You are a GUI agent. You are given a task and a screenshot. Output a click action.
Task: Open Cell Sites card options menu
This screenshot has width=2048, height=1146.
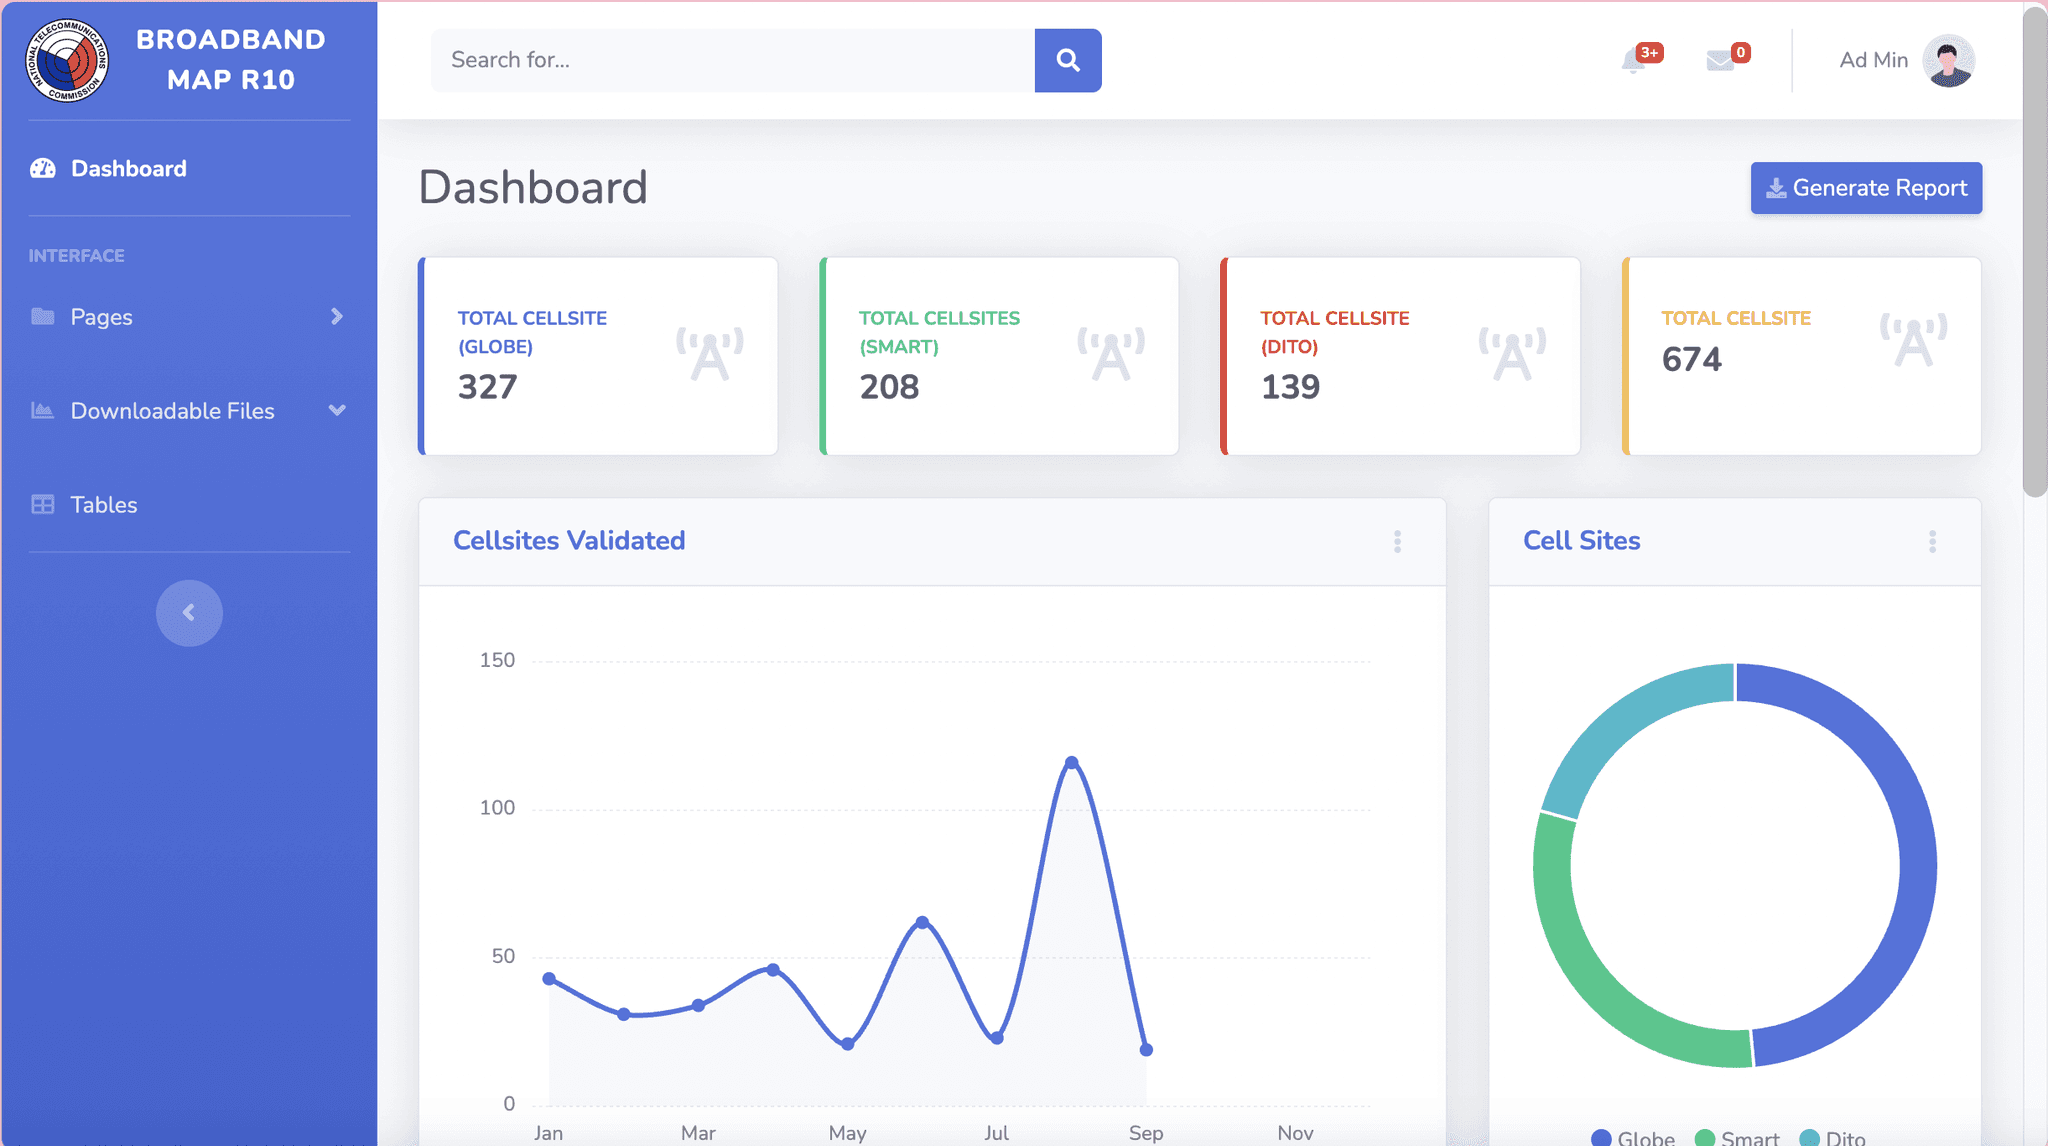pyautogui.click(x=1932, y=541)
